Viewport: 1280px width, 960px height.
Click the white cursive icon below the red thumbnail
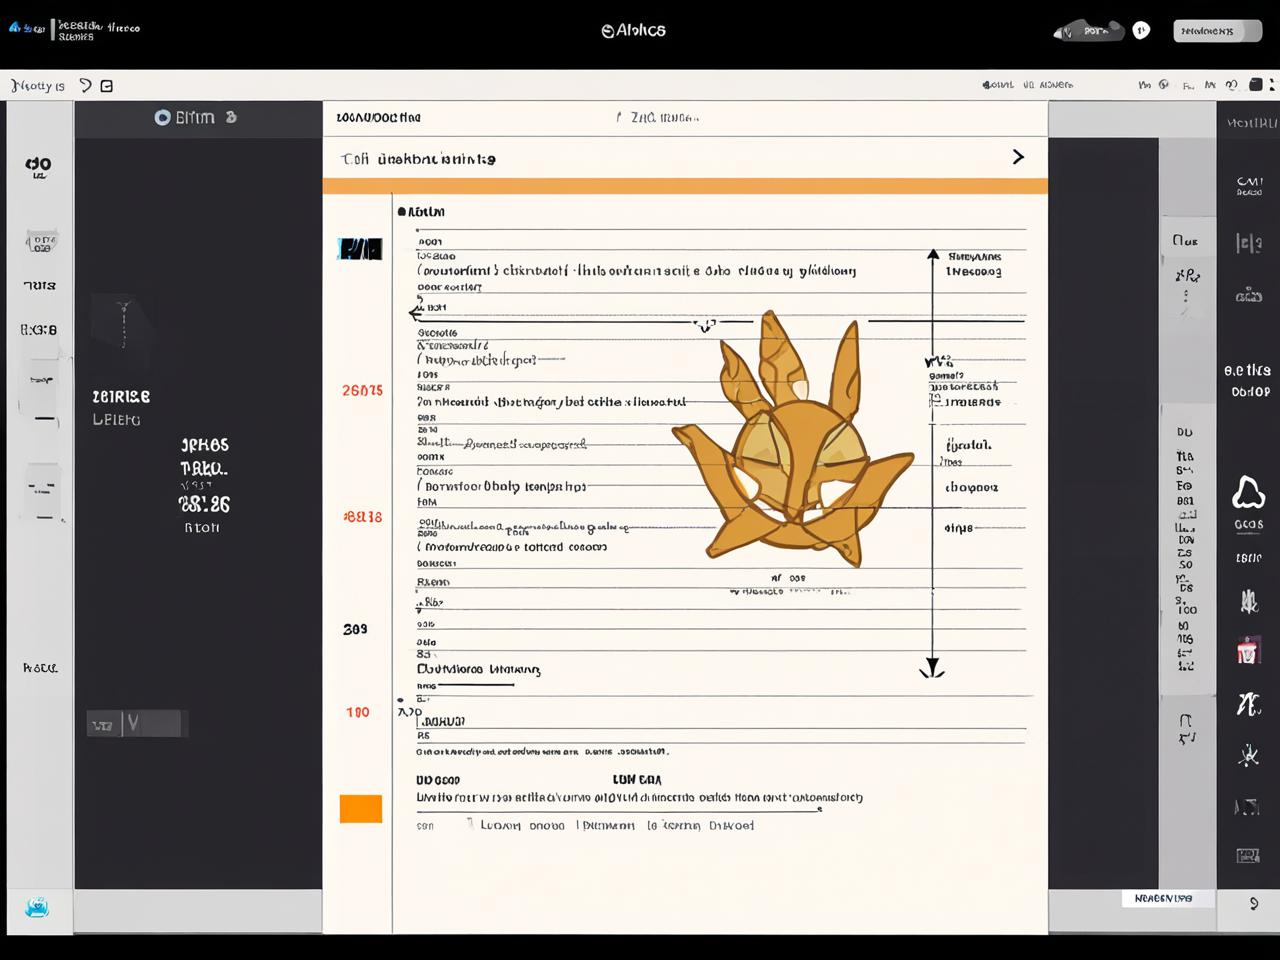coord(1248,704)
